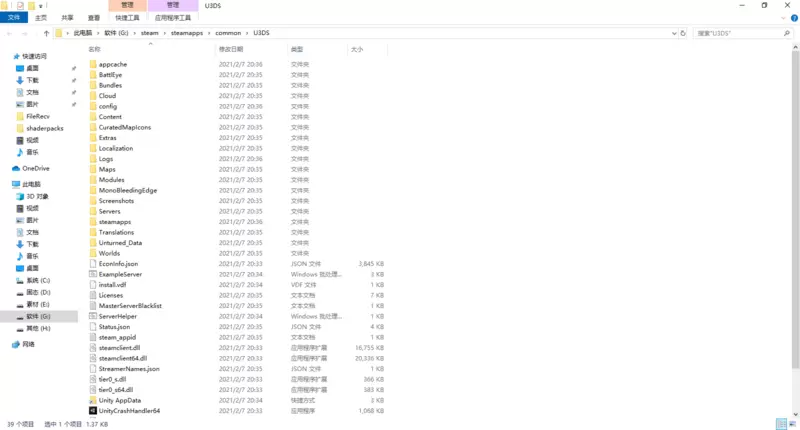Select the Worlds folder row
Image resolution: width=800 pixels, height=430 pixels.
237,253
